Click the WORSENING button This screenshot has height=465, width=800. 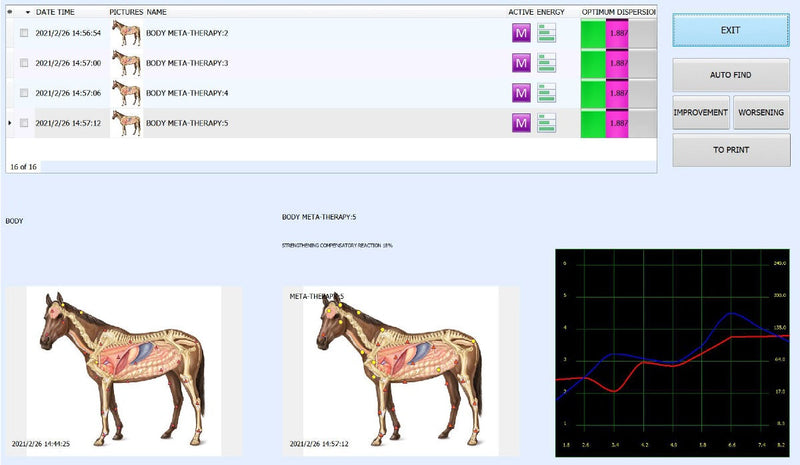(761, 112)
